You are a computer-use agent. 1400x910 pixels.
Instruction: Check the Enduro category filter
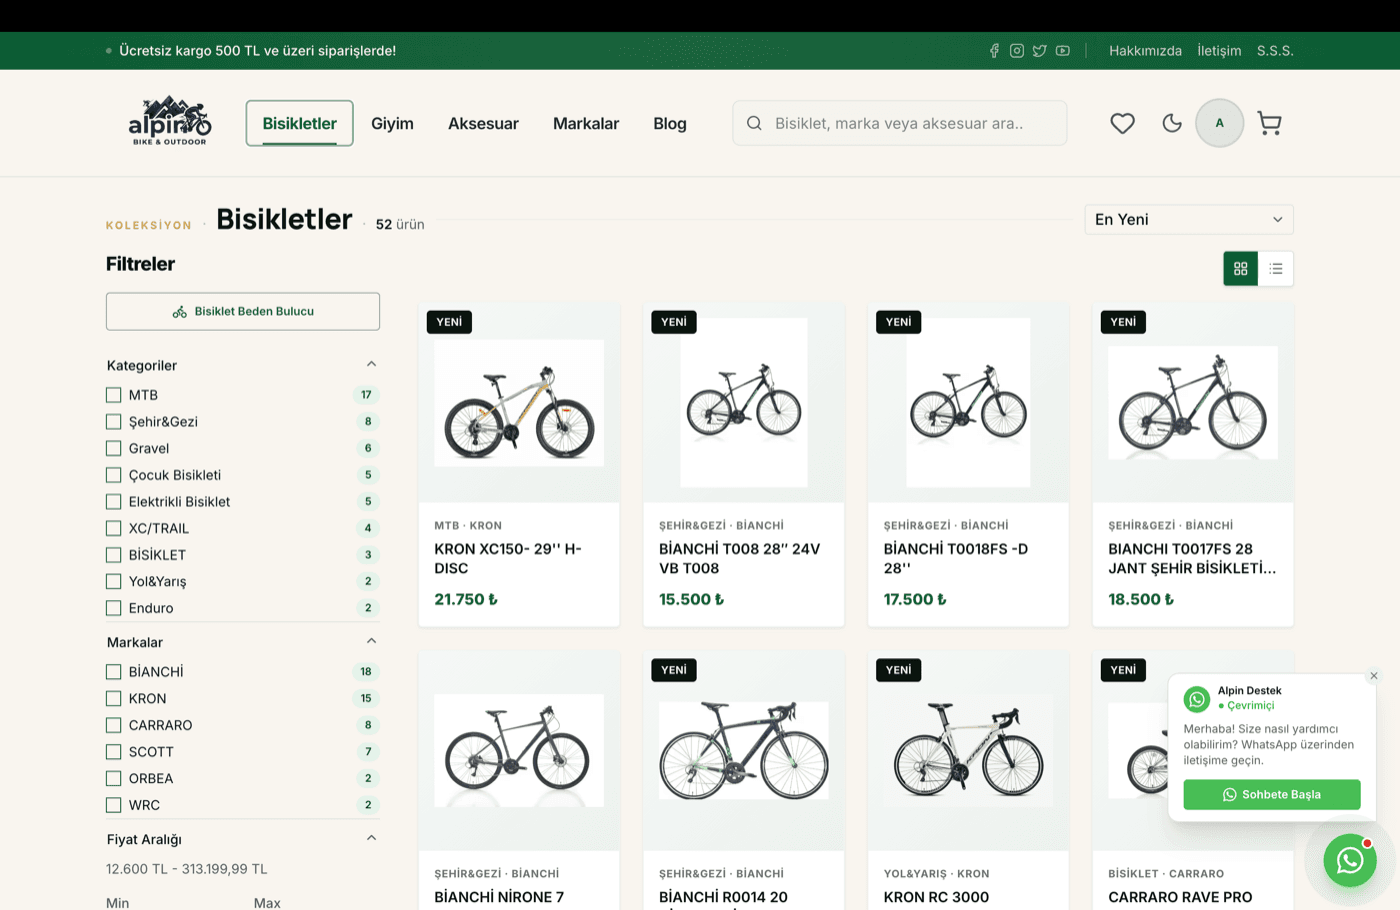pyautogui.click(x=114, y=608)
